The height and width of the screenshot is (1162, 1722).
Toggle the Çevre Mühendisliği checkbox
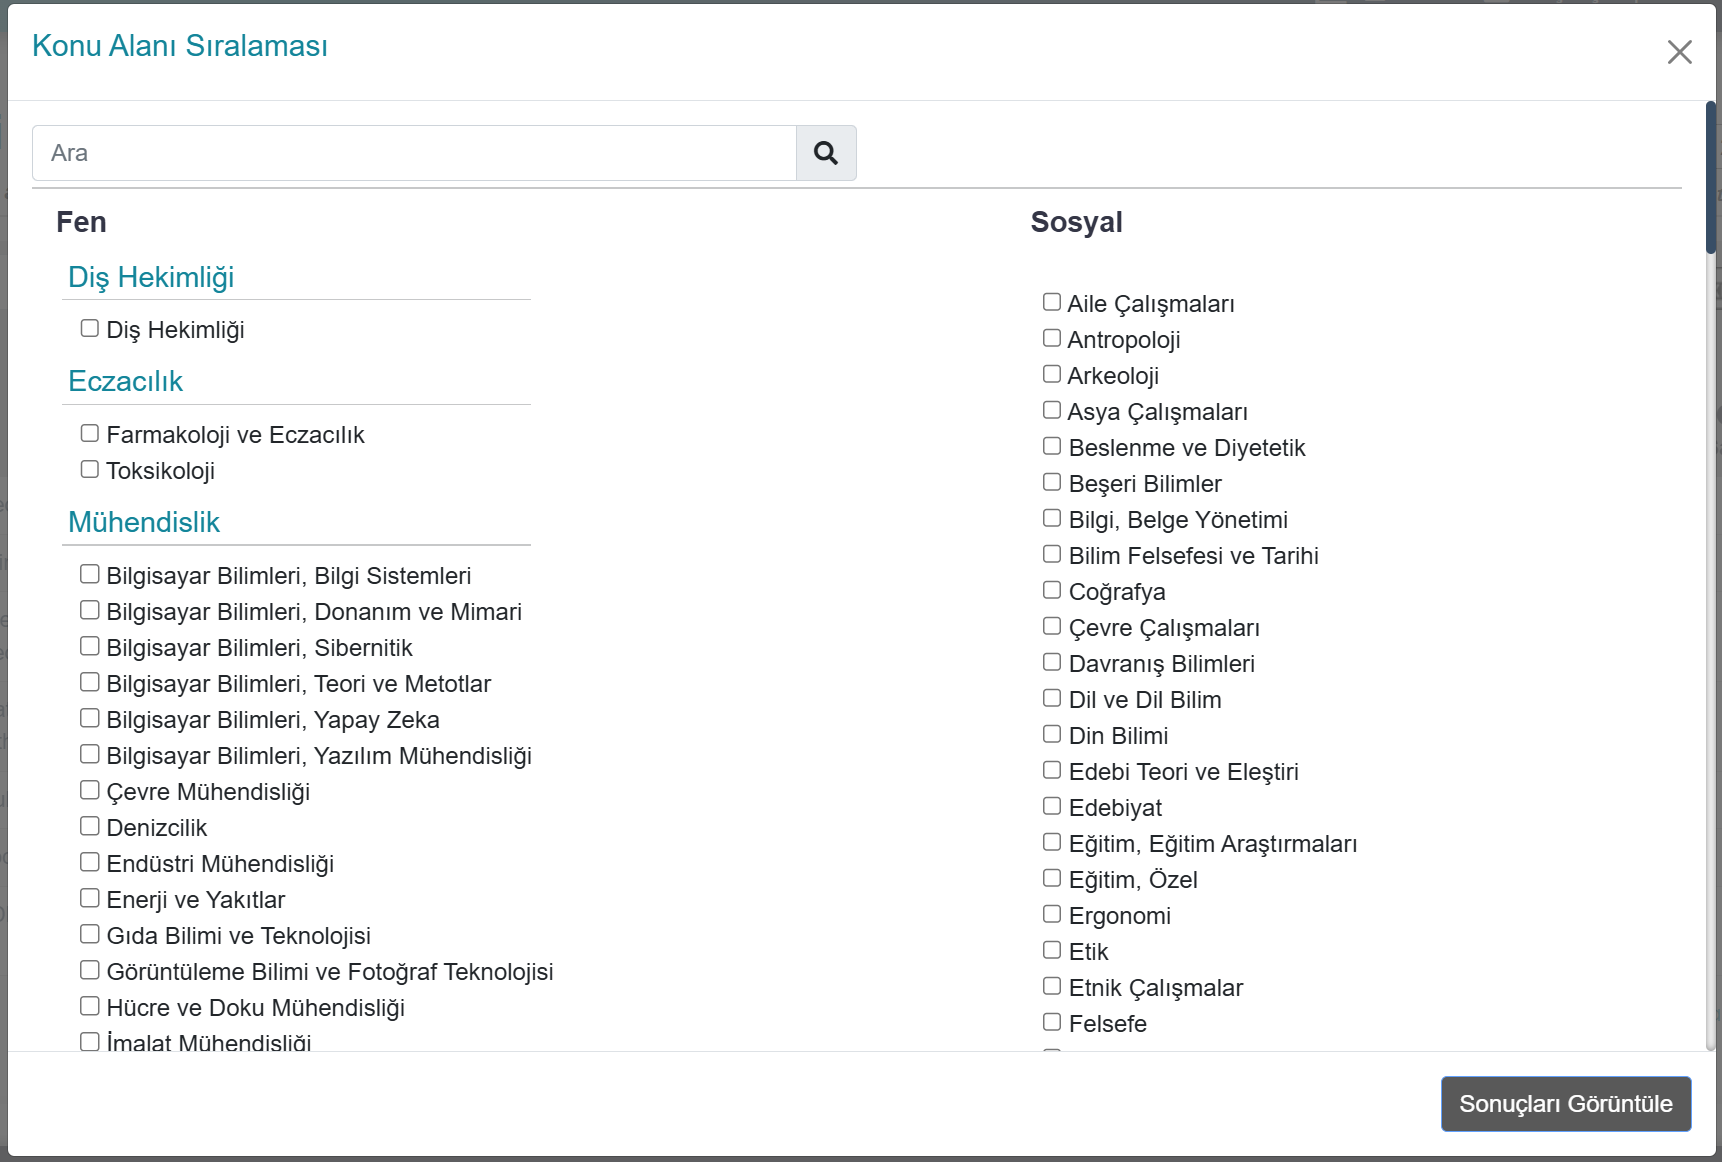tap(90, 790)
